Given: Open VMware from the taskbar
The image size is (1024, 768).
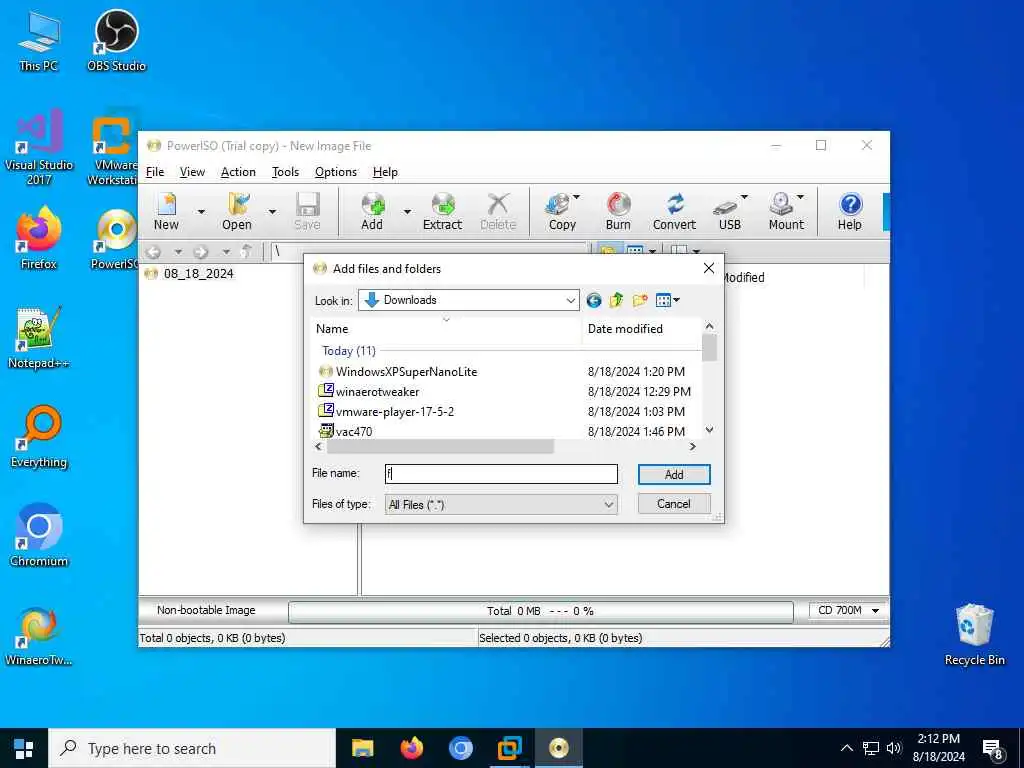Looking at the screenshot, I should [509, 748].
